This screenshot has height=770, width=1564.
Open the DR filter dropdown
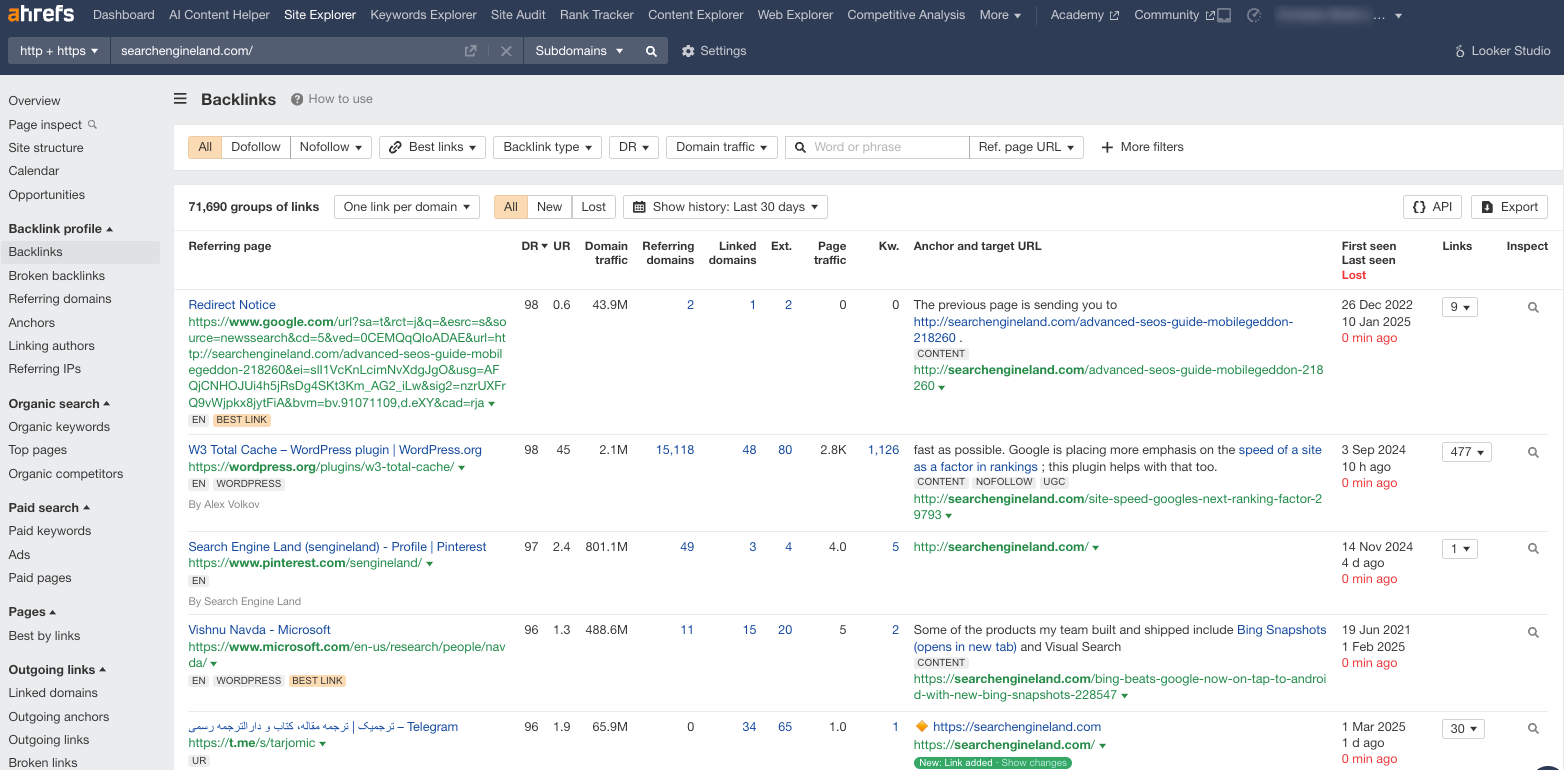634,147
